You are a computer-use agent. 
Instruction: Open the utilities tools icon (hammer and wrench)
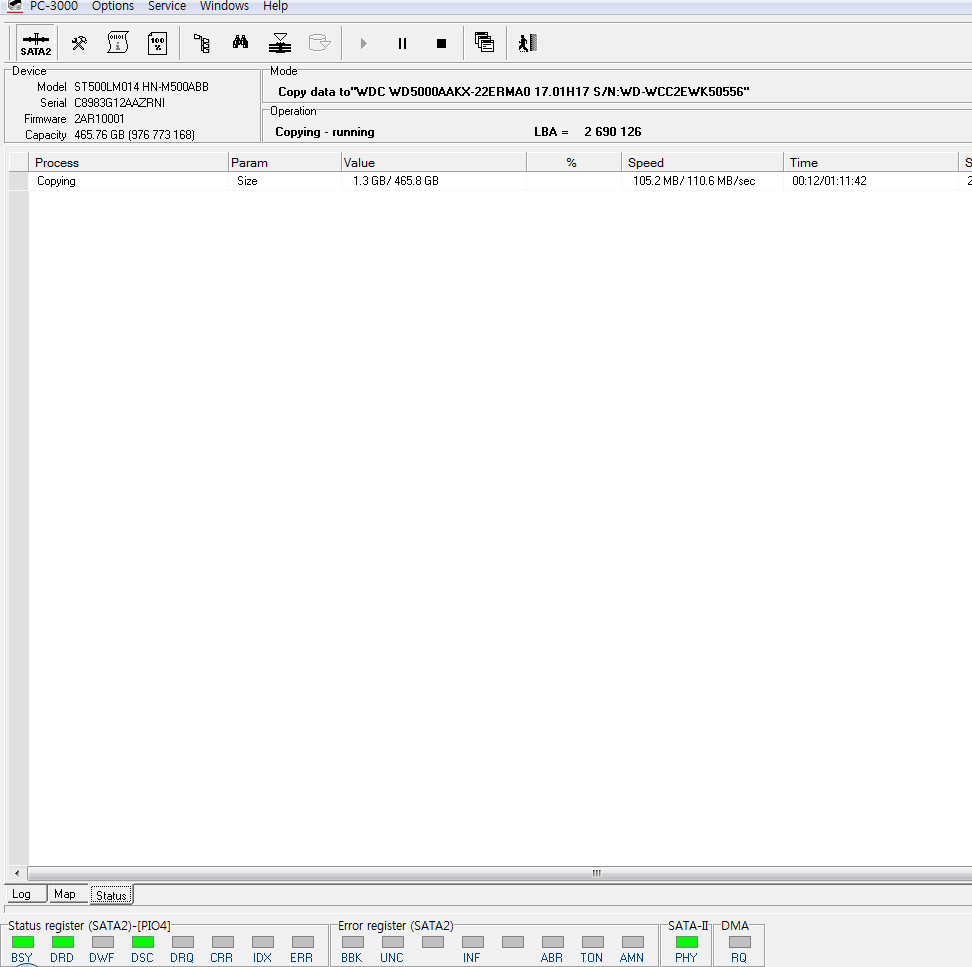click(79, 43)
